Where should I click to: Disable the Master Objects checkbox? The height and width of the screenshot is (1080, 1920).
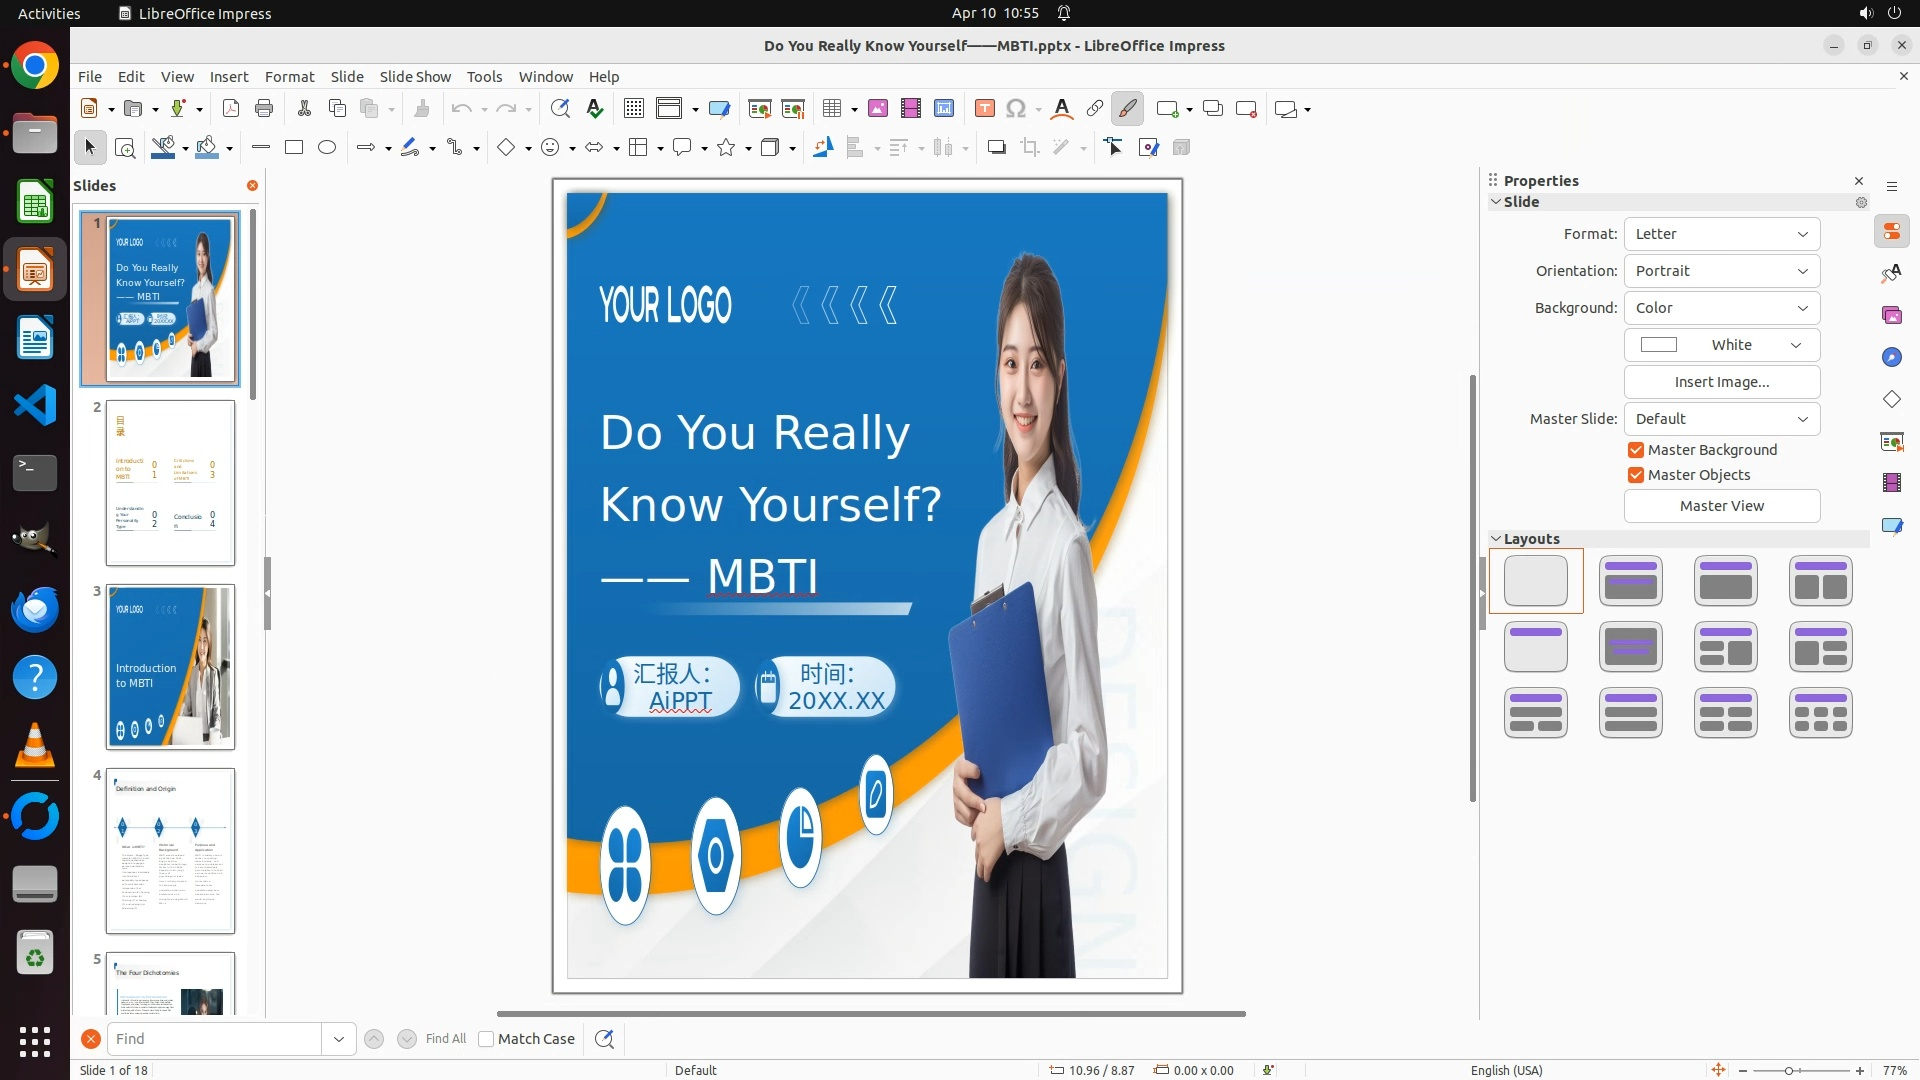pos(1636,475)
